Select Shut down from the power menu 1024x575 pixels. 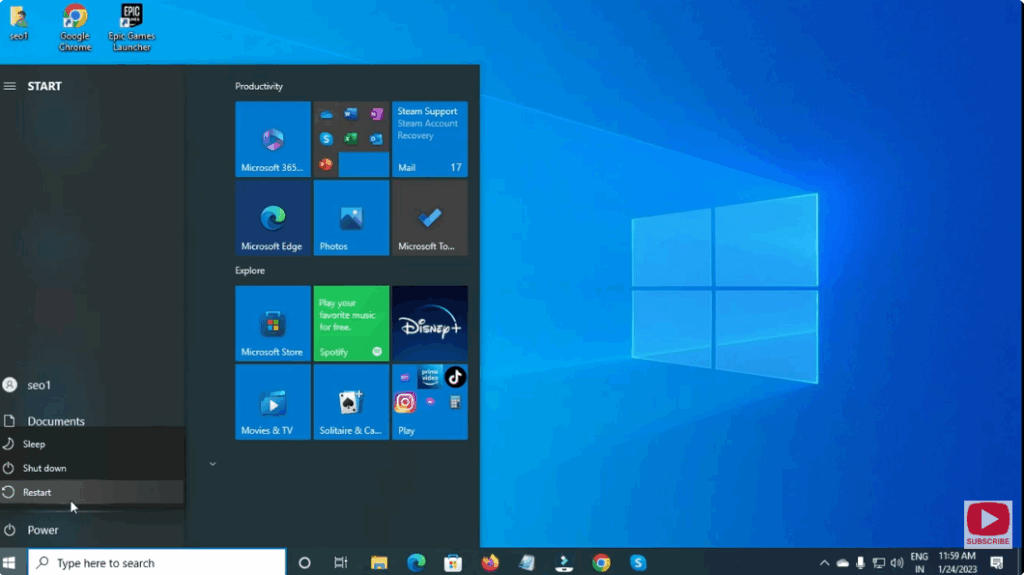(92, 468)
